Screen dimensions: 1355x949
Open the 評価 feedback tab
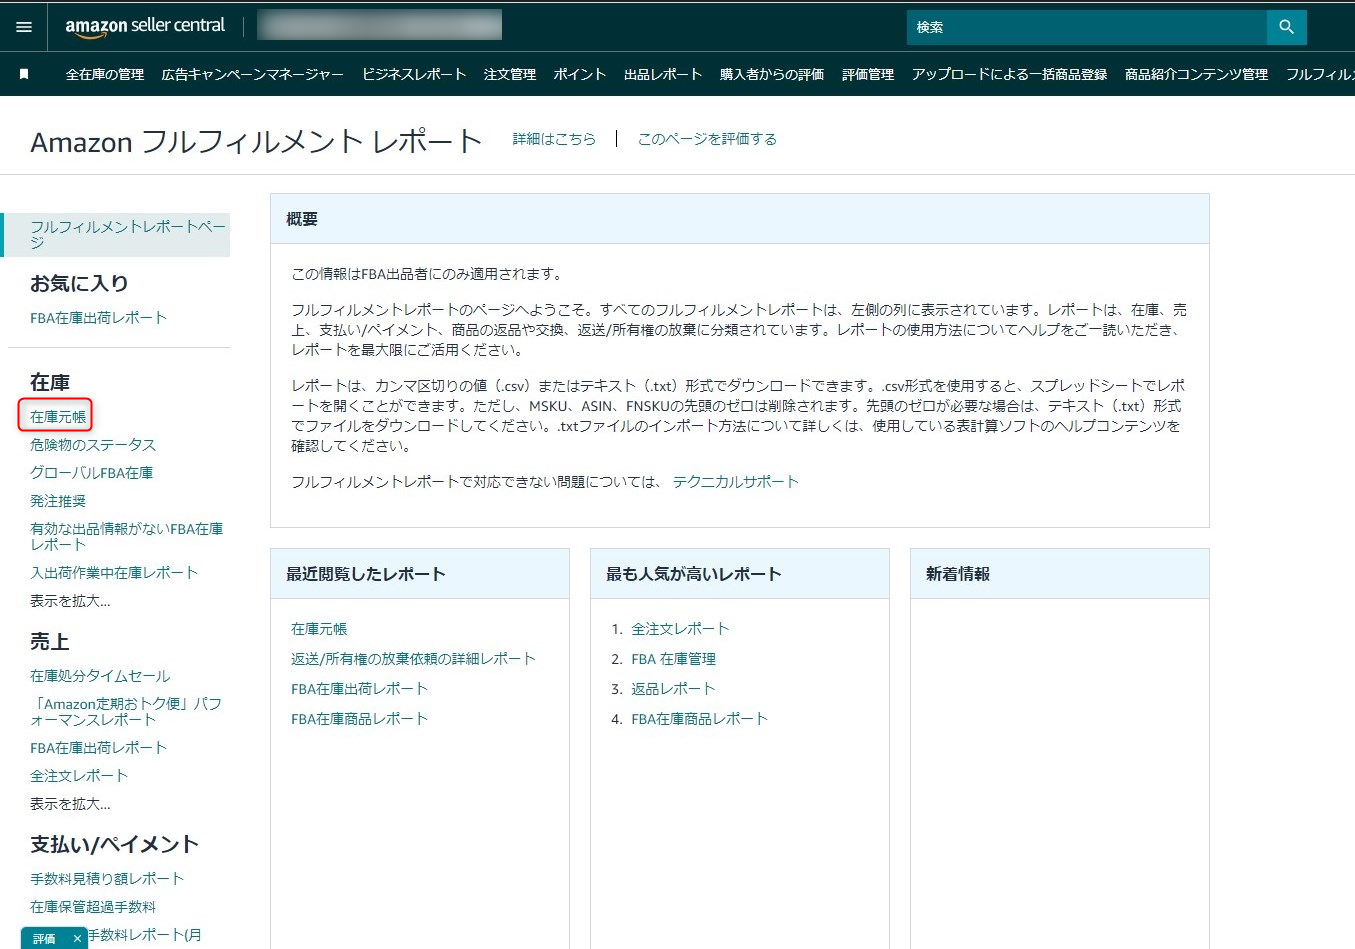click(x=44, y=939)
